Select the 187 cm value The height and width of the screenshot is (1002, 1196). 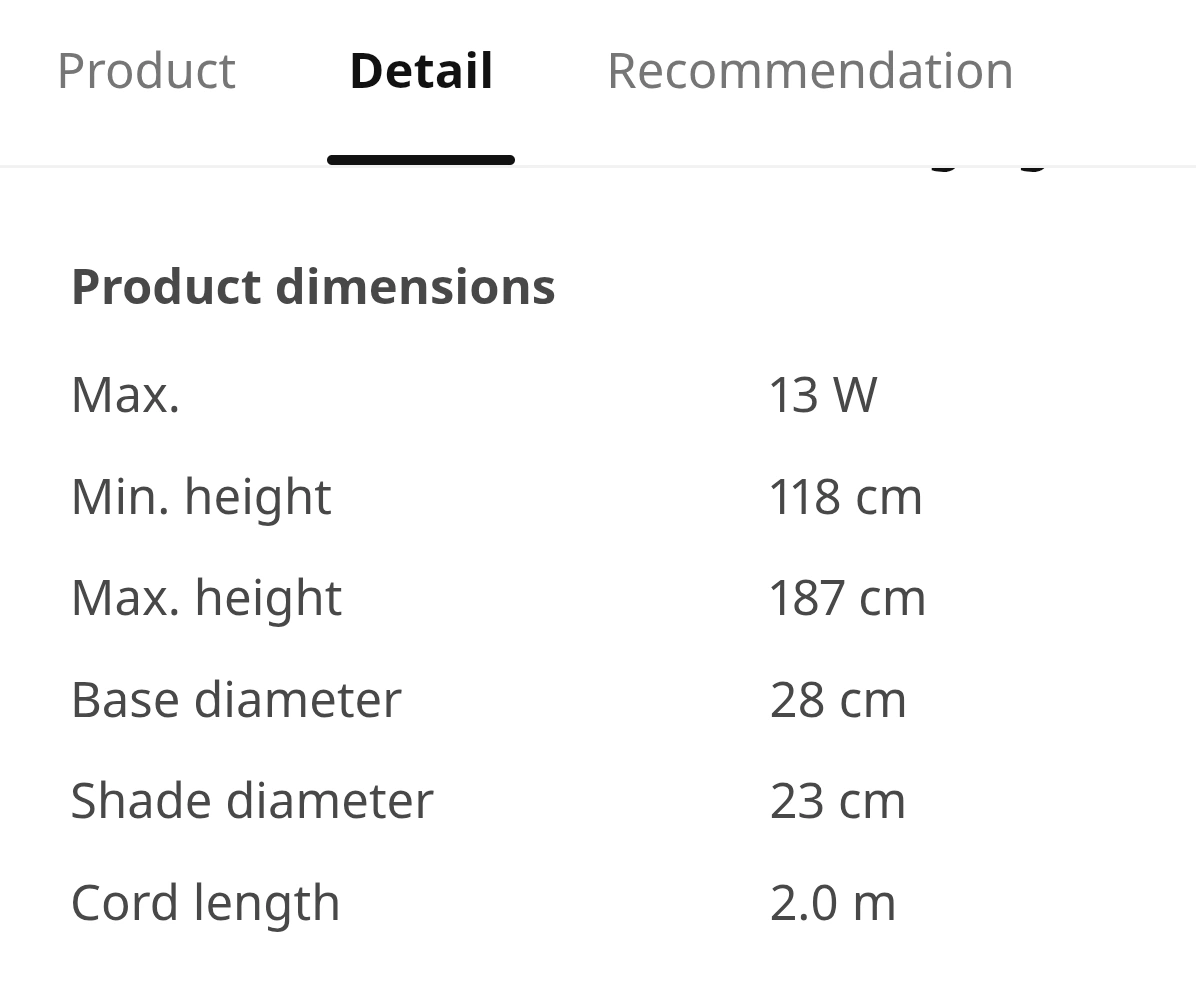(847, 598)
